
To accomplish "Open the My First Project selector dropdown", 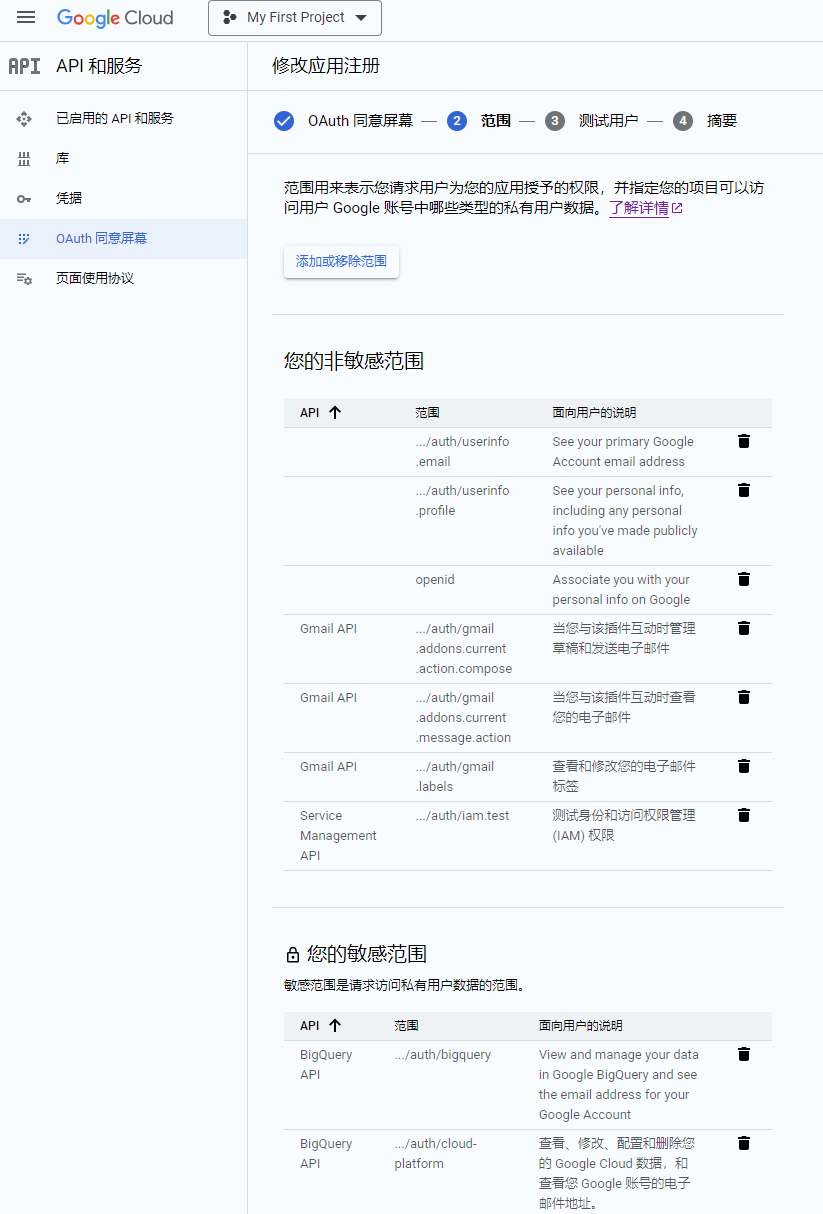I will click(x=295, y=18).
